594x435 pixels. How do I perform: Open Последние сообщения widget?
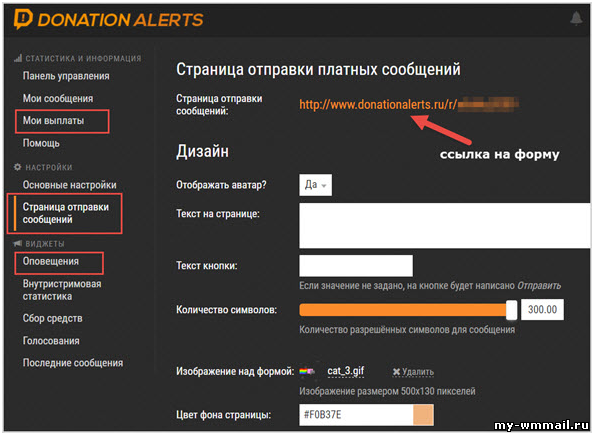[73, 363]
